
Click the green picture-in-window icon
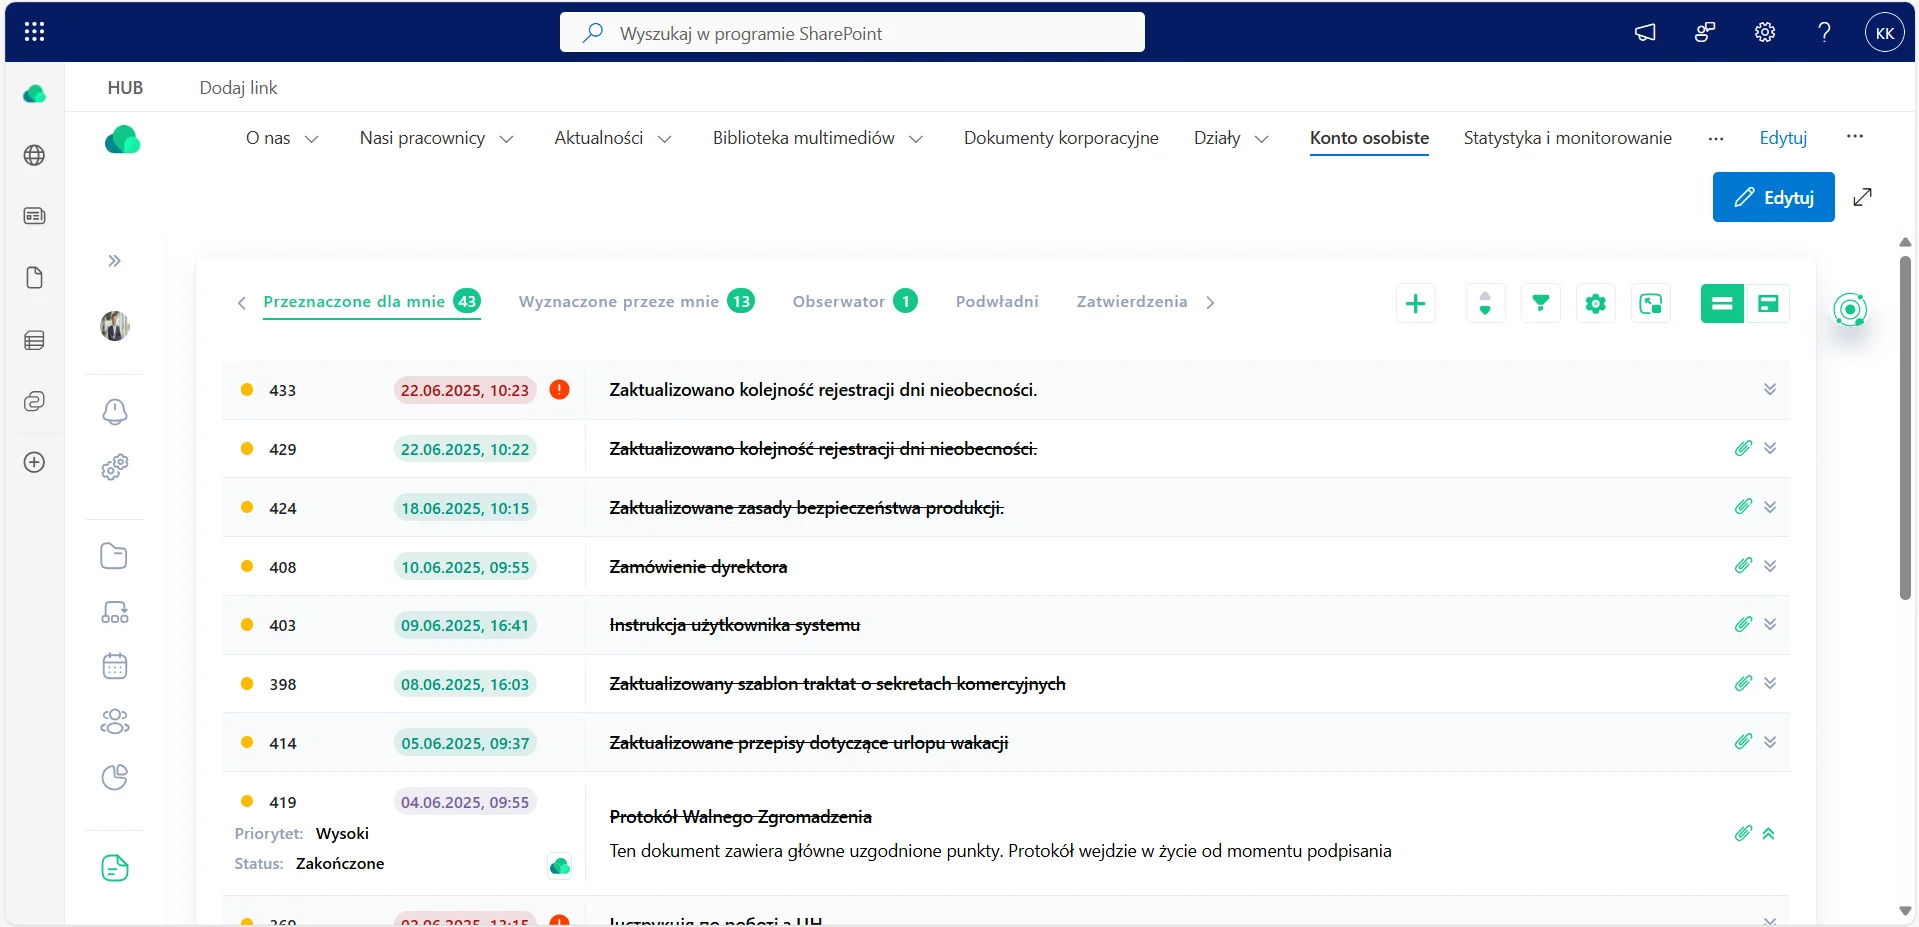(1651, 304)
